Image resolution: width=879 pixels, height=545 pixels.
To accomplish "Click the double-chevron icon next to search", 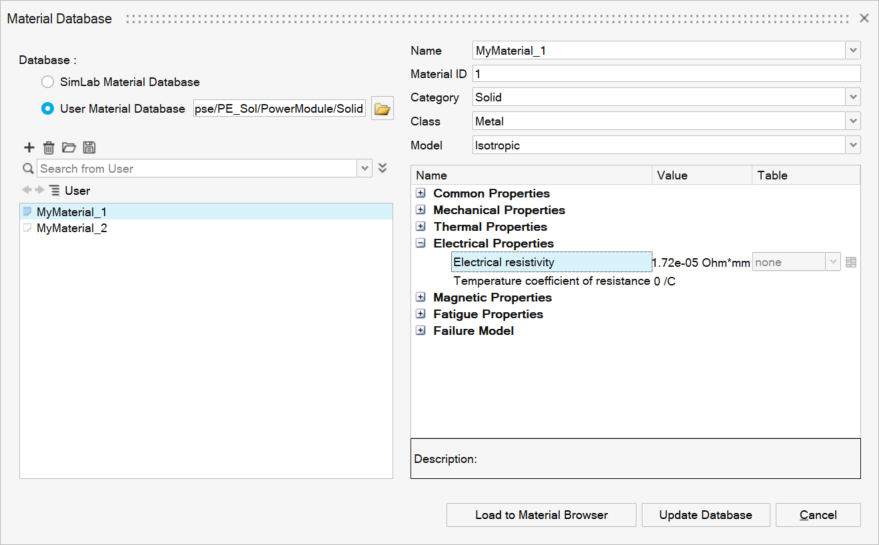I will pyautogui.click(x=383, y=169).
